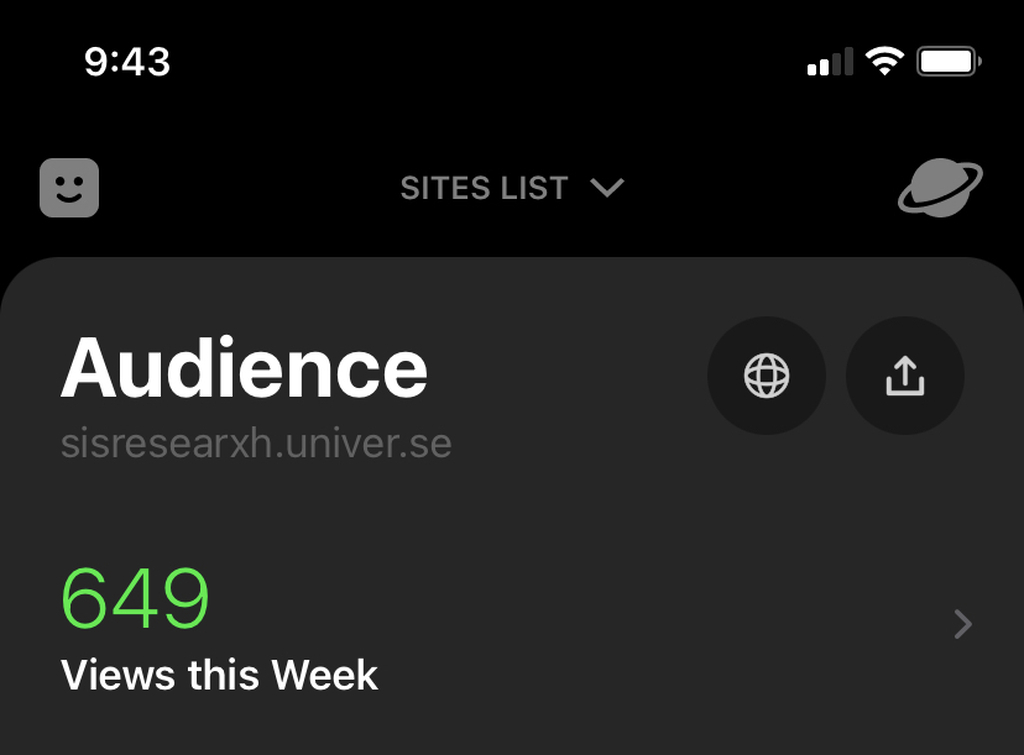Tap the Views this Week label
Image resolution: width=1024 pixels, height=755 pixels.
219,675
